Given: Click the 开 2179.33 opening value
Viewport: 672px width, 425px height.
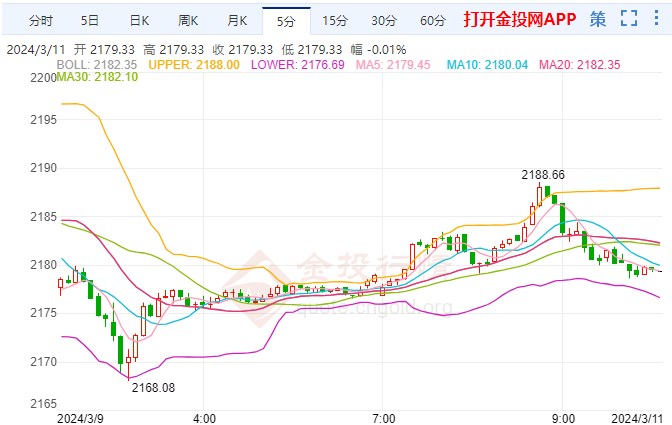Looking at the screenshot, I should click(x=104, y=50).
